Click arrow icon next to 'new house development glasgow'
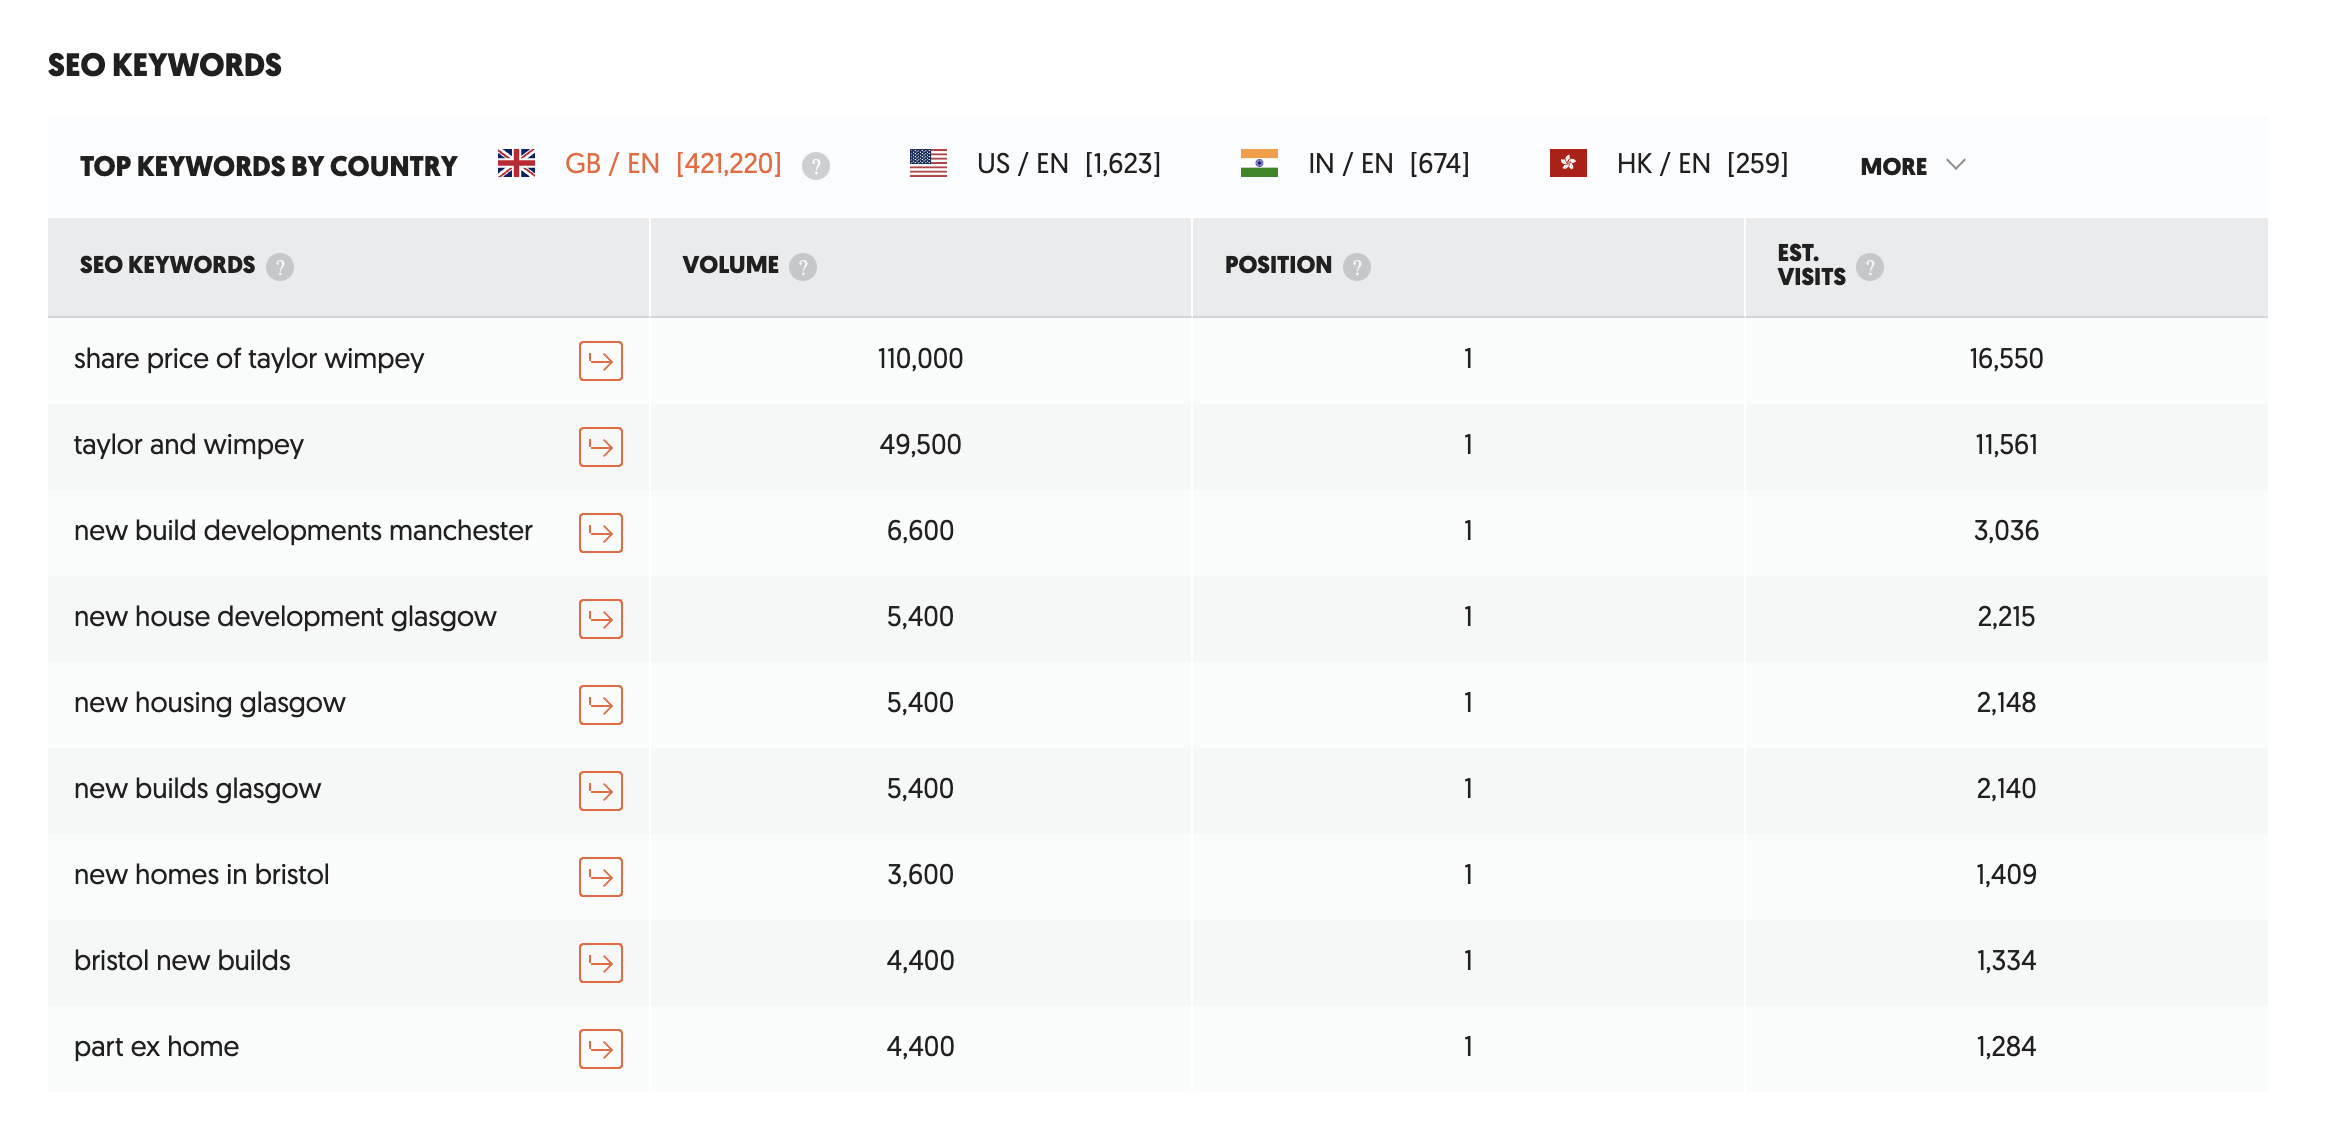 [x=600, y=619]
